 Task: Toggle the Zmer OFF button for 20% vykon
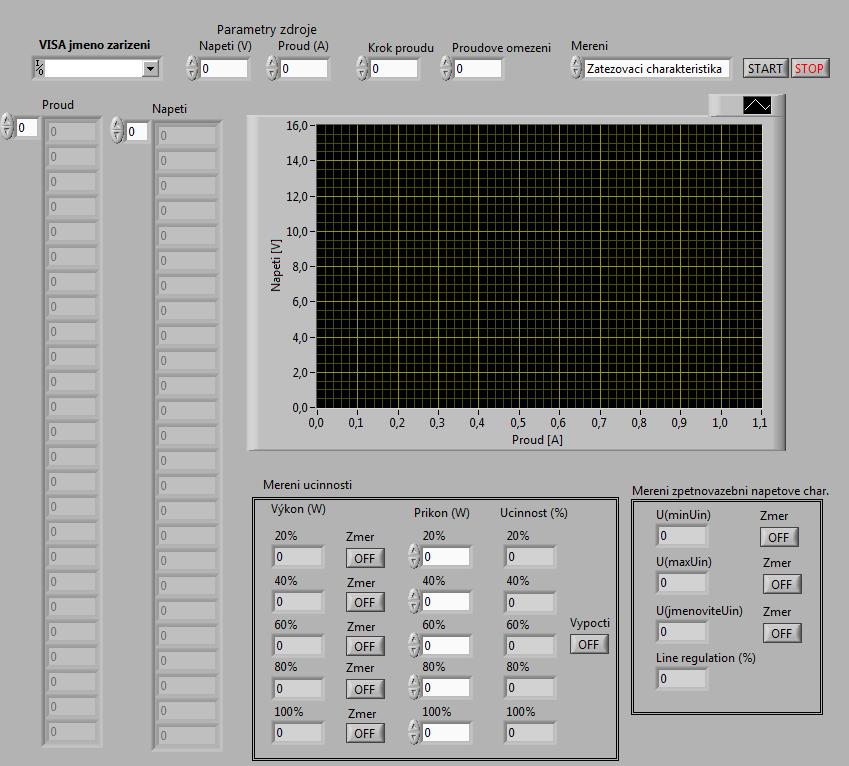pos(365,558)
